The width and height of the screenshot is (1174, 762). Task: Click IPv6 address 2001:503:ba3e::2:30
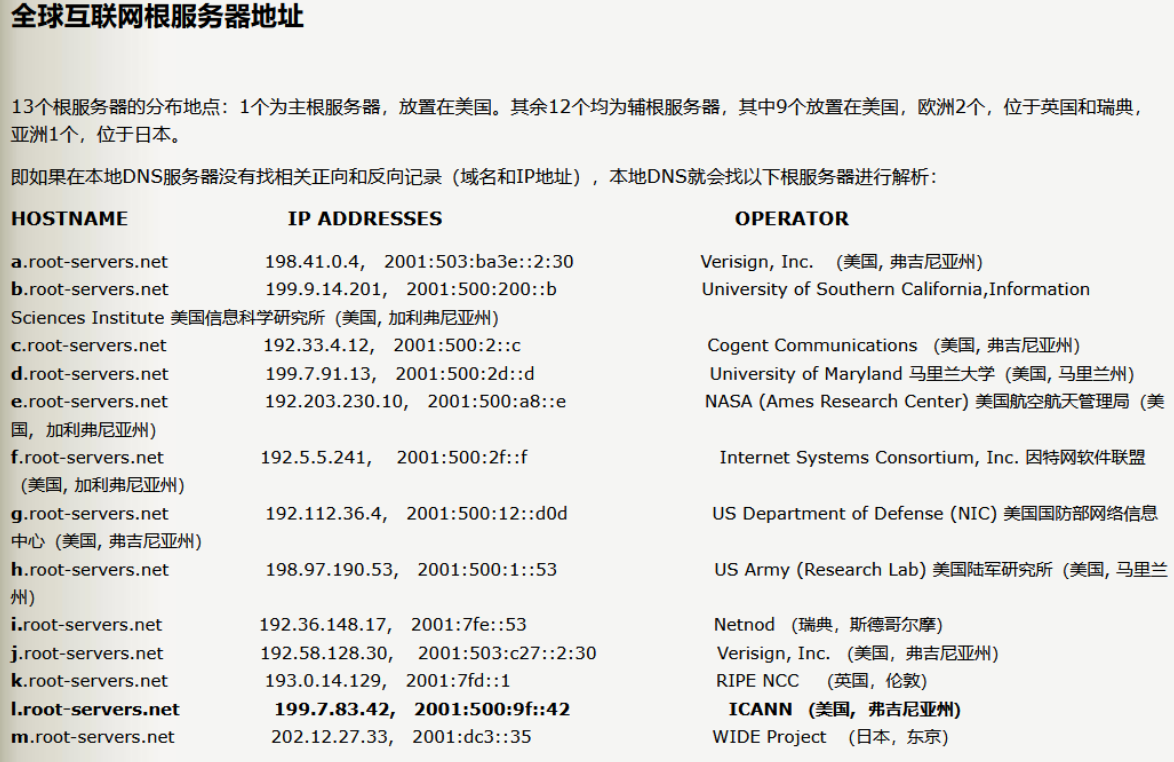(478, 262)
